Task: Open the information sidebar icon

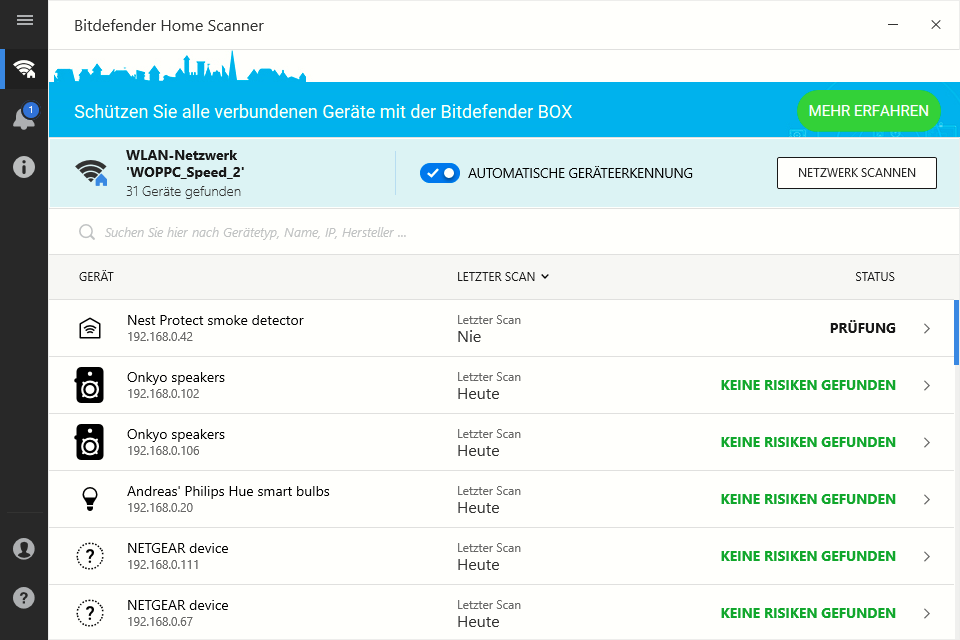Action: click(x=24, y=167)
